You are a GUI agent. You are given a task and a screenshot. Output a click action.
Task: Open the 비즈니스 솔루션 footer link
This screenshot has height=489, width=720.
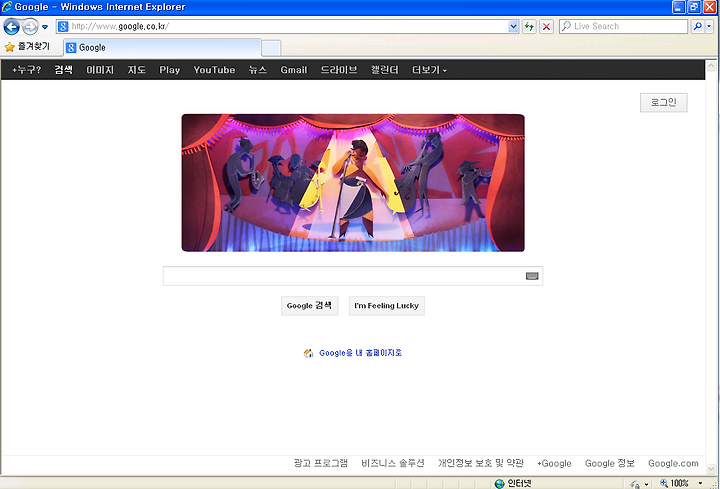(393, 463)
